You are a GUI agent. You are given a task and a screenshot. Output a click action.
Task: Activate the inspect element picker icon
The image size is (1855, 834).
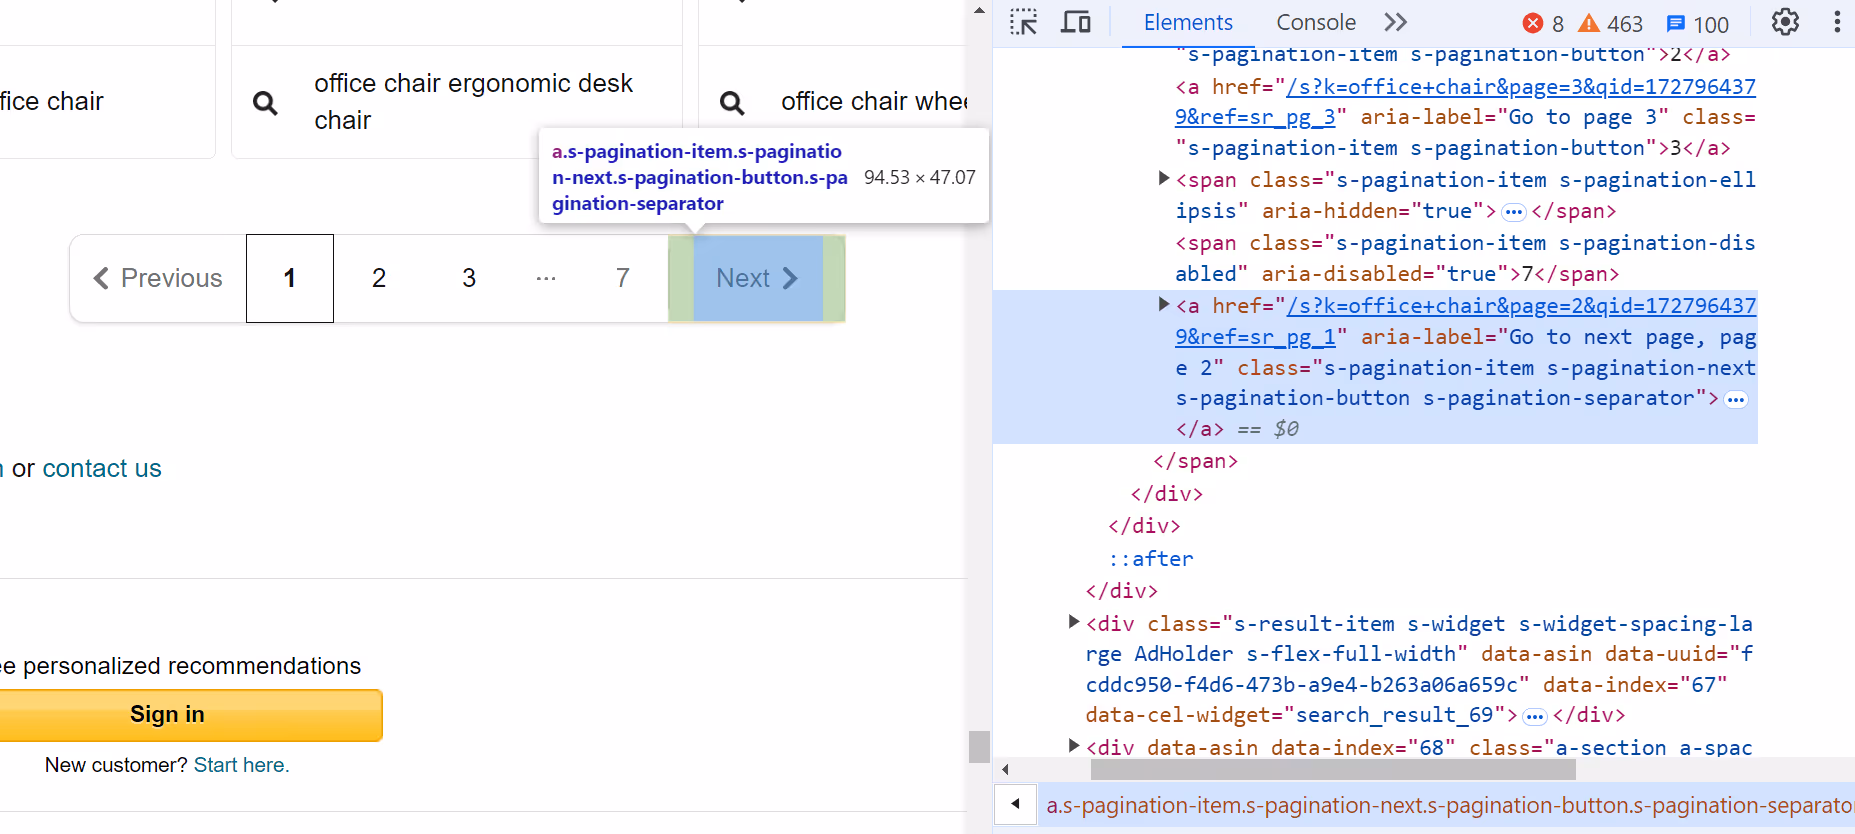coord(1023,22)
